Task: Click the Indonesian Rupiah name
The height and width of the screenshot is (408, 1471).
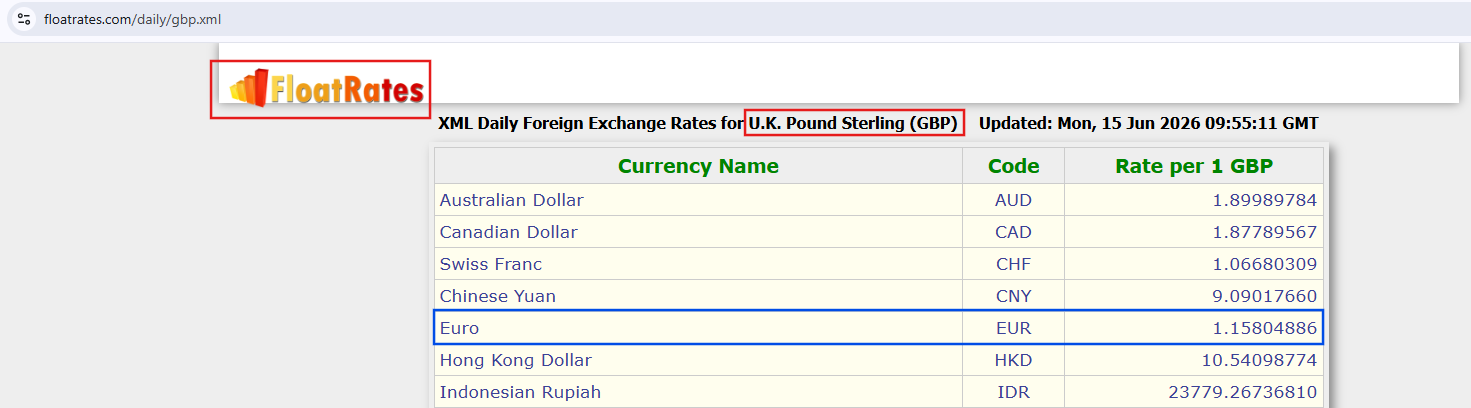Action: pos(520,392)
